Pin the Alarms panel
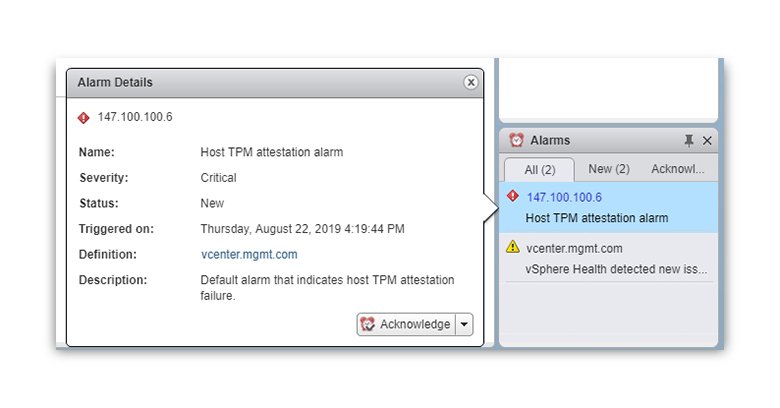The image size is (780, 408). click(x=688, y=141)
